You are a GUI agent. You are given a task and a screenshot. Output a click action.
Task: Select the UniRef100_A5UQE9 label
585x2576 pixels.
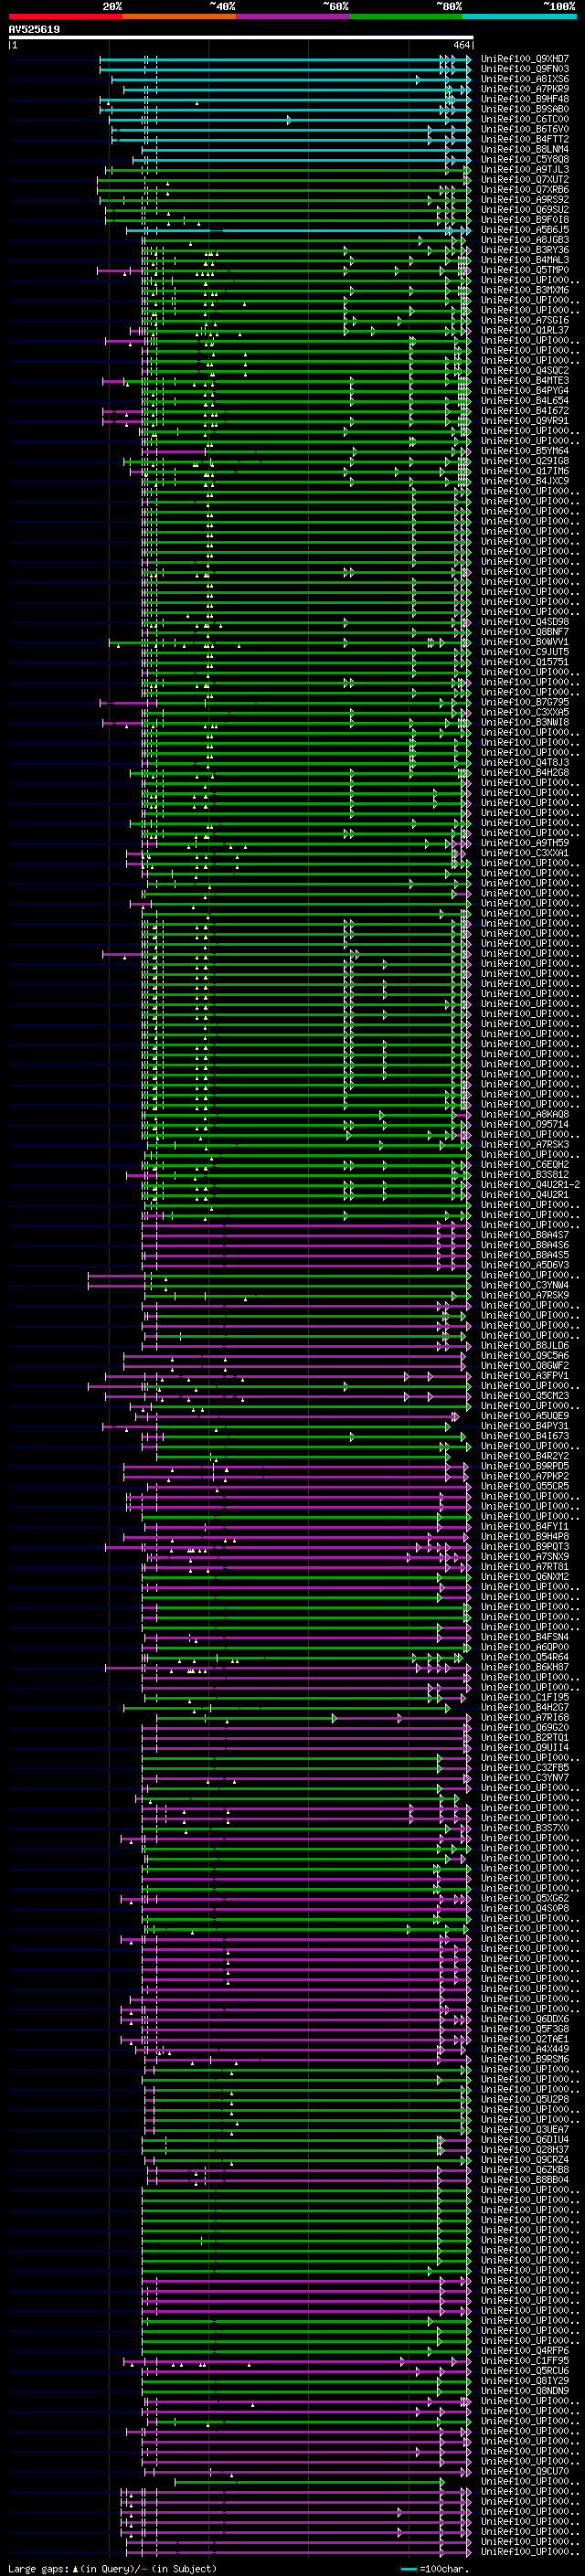pyautogui.click(x=525, y=1416)
